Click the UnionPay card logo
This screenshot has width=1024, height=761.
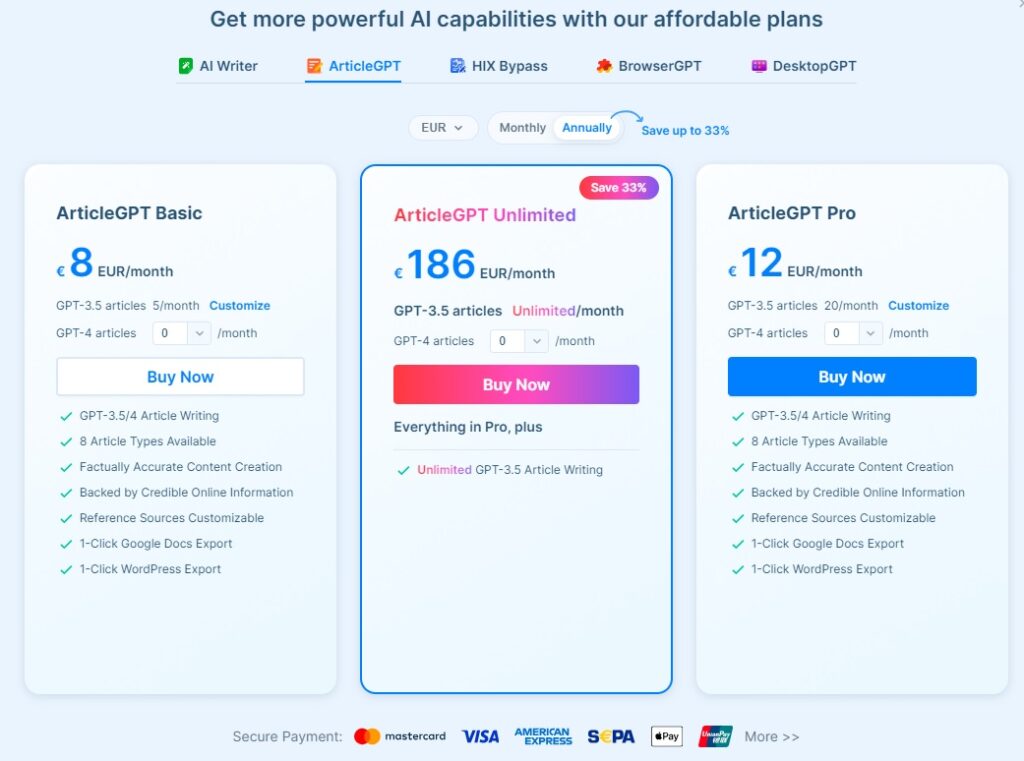[716, 736]
